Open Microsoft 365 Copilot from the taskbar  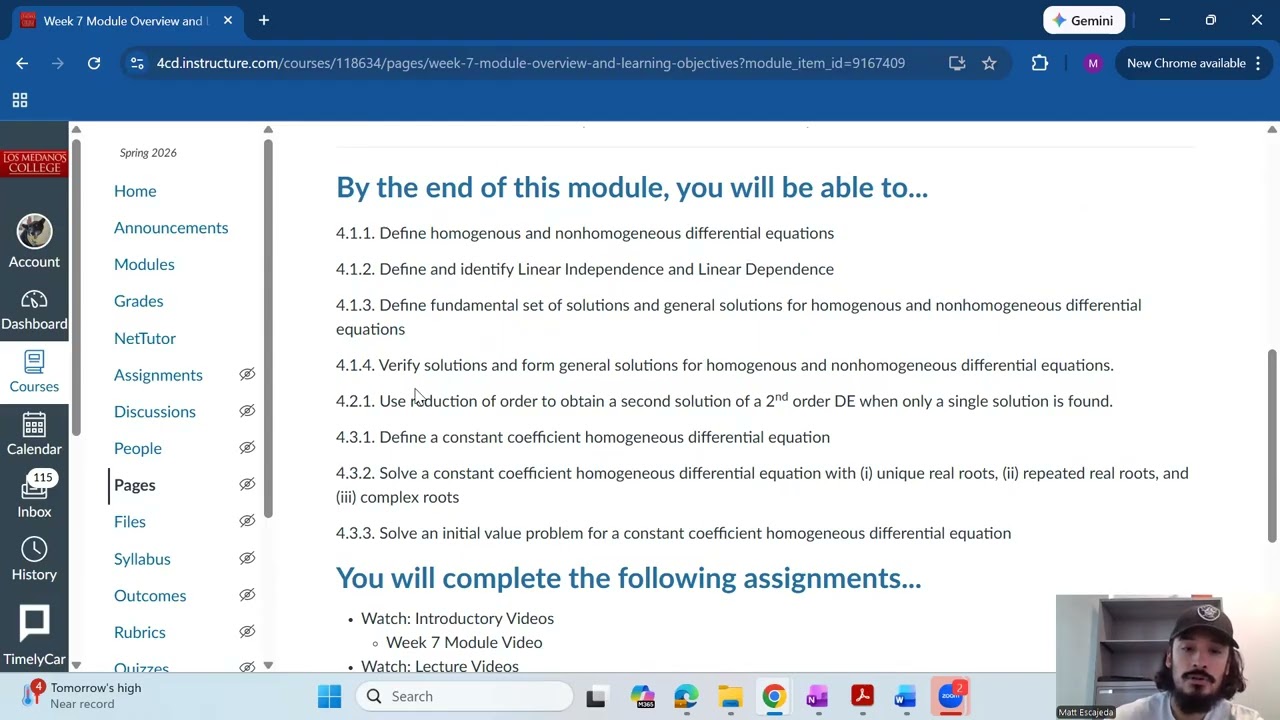coord(642,696)
